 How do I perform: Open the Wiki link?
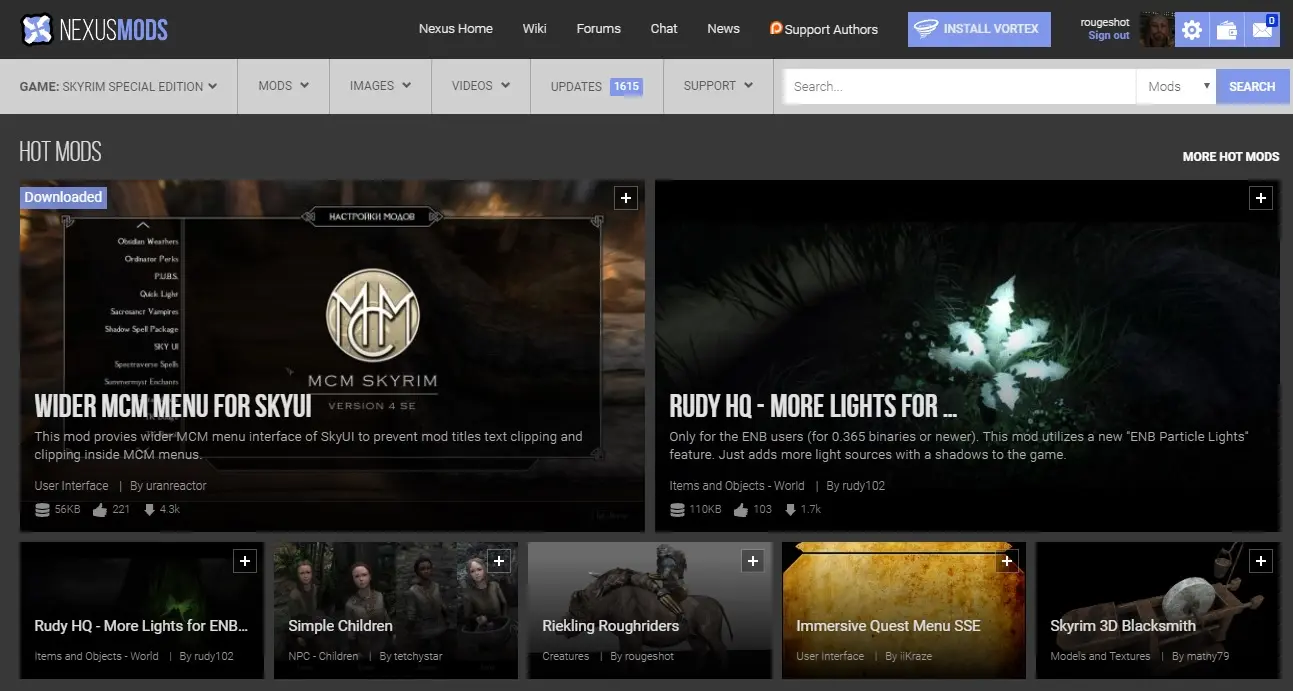534,29
